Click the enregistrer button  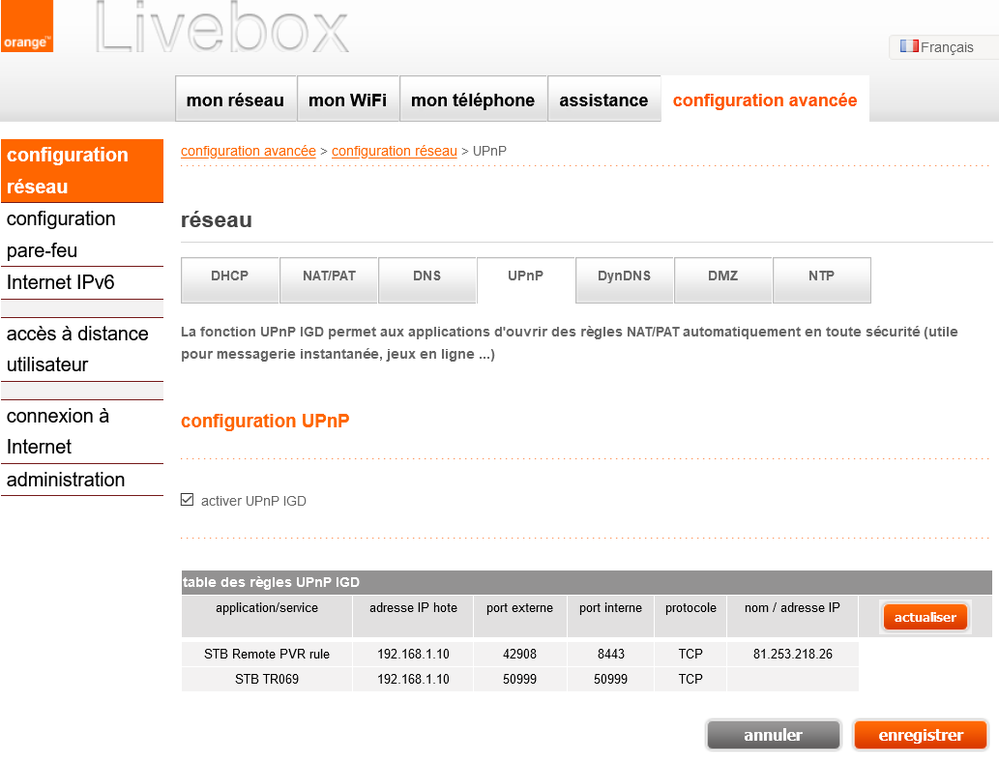pyautogui.click(x=921, y=735)
